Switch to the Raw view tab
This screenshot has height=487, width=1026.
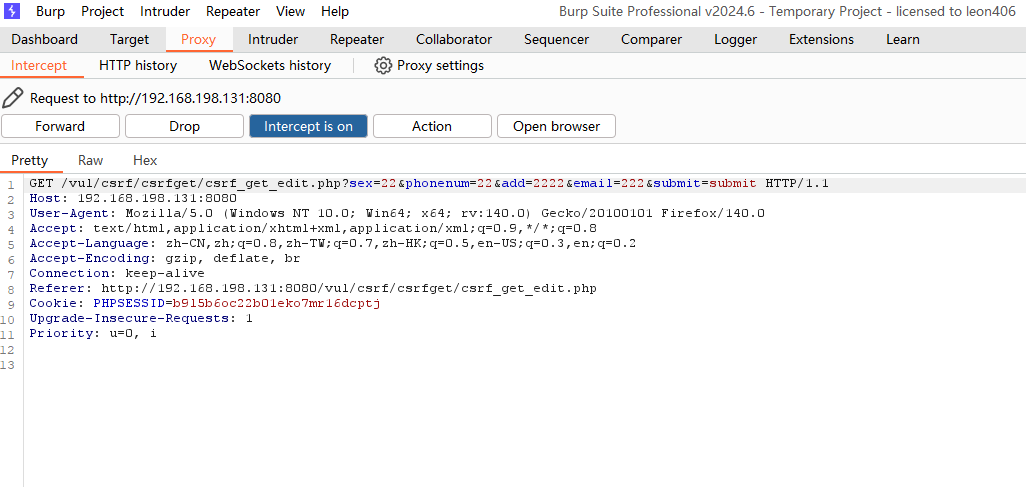click(90, 160)
